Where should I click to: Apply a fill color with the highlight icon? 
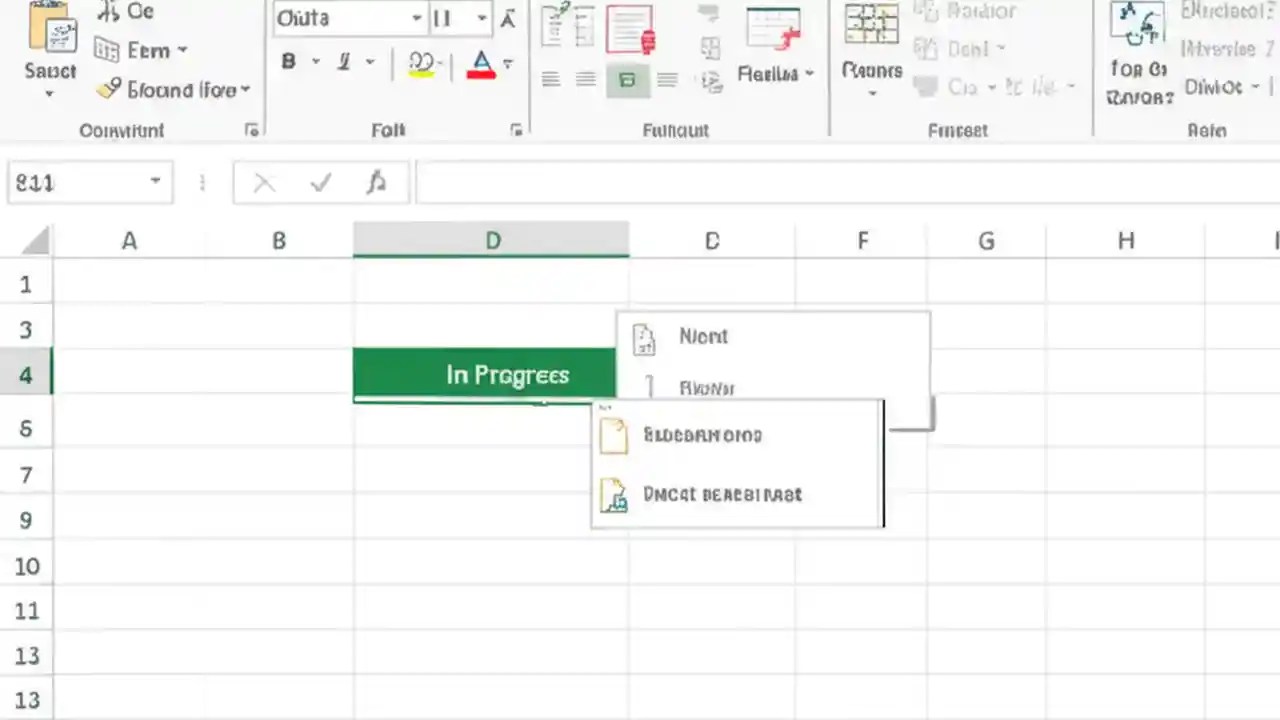point(421,63)
